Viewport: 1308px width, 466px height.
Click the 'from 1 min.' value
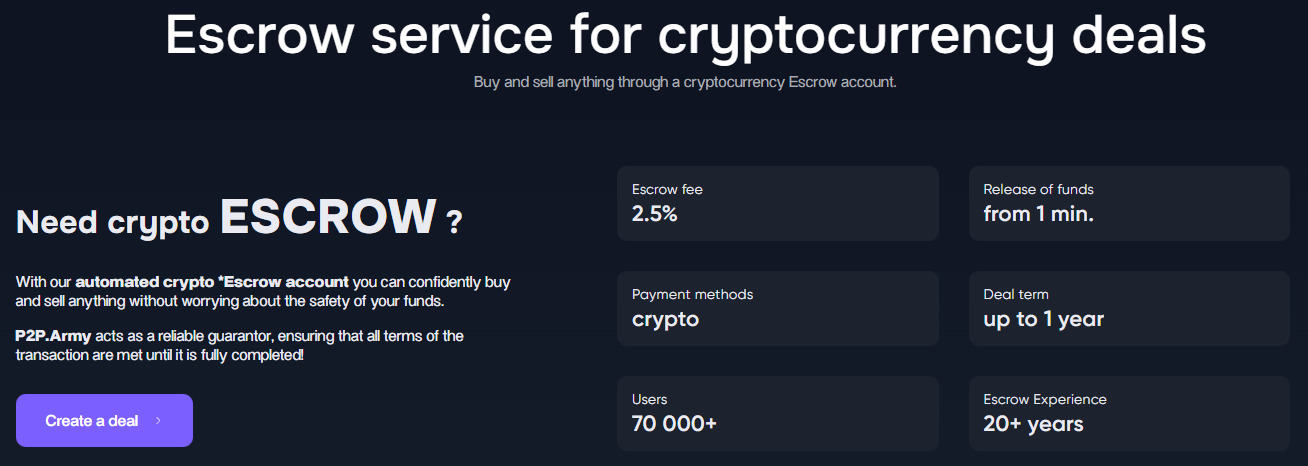tap(1038, 213)
